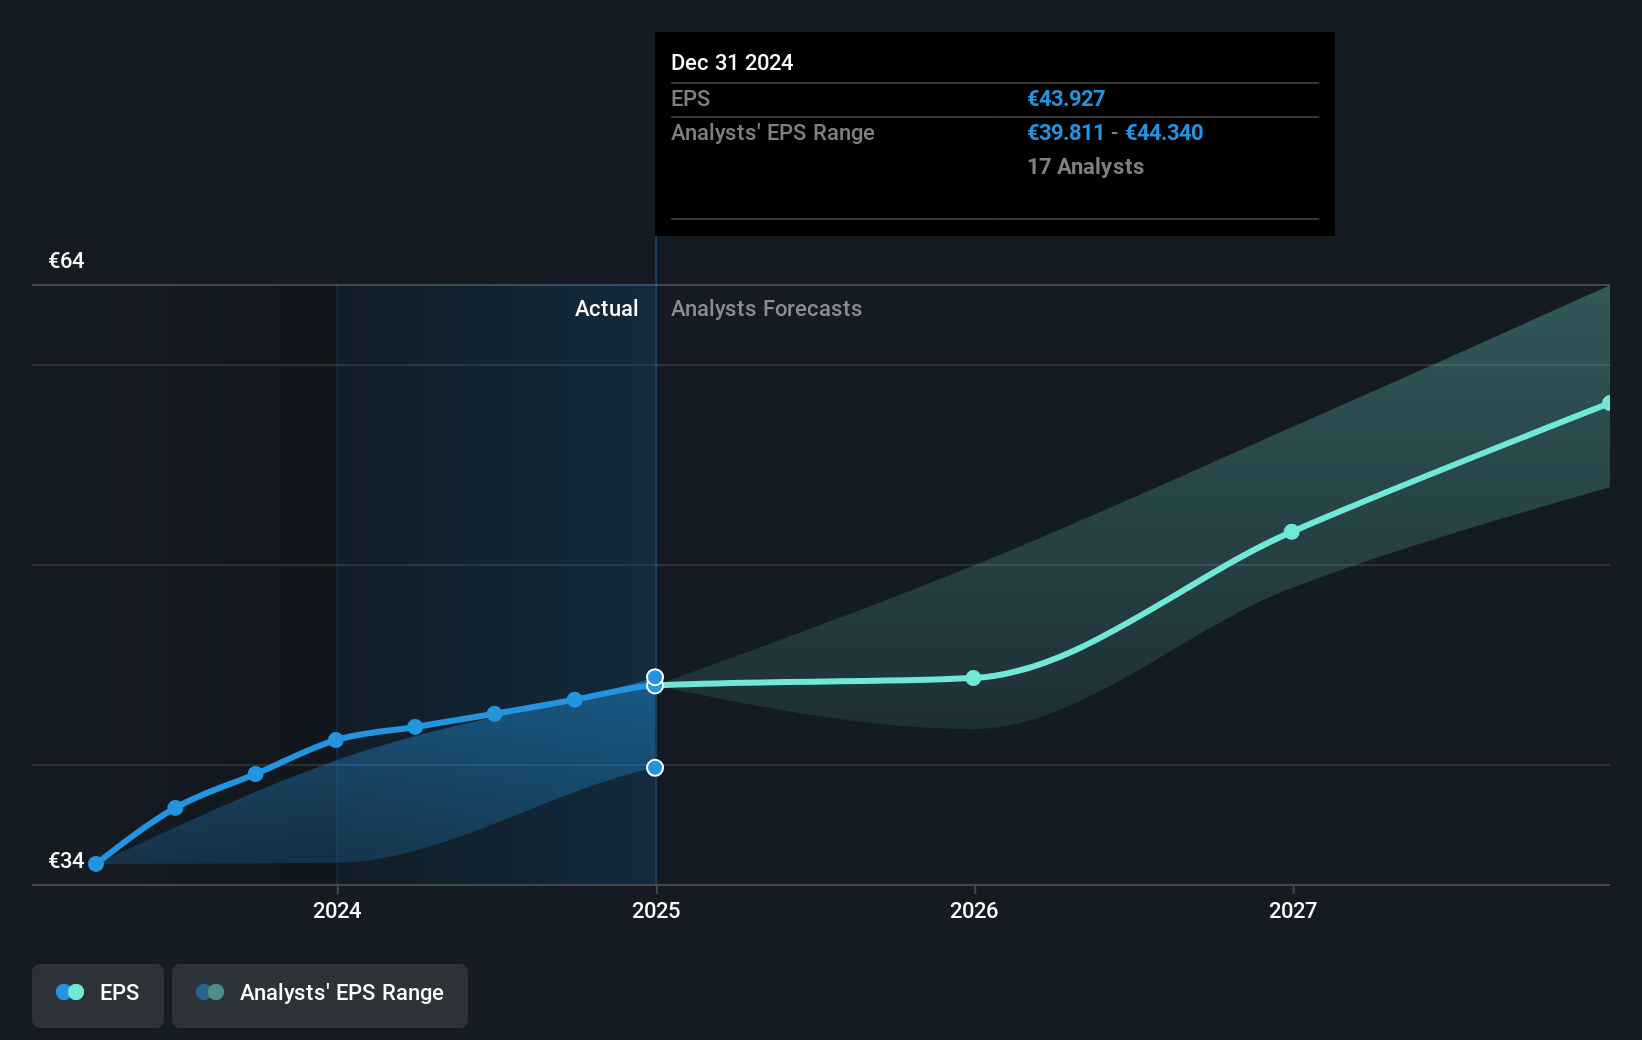This screenshot has height=1040, width=1642.
Task: Click the mid-2024 EPS data point
Action: (x=494, y=714)
